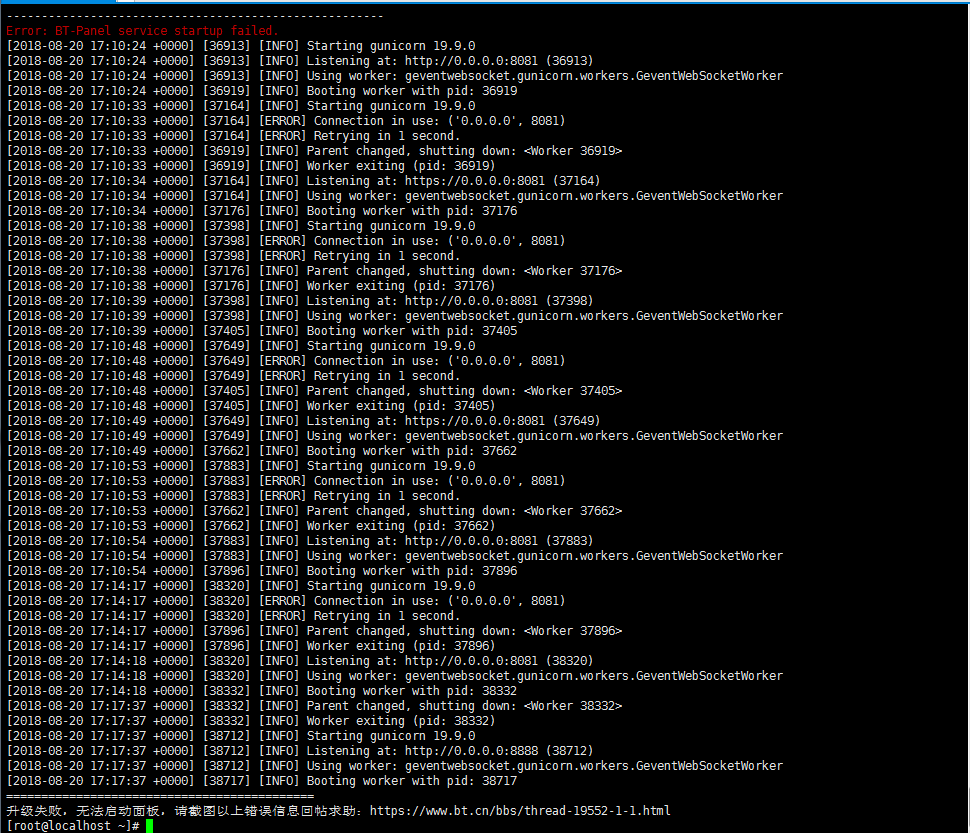Viewport: 970px width, 833px height.
Task: Click the equals-sign separator line near bottom
Action: [160, 796]
